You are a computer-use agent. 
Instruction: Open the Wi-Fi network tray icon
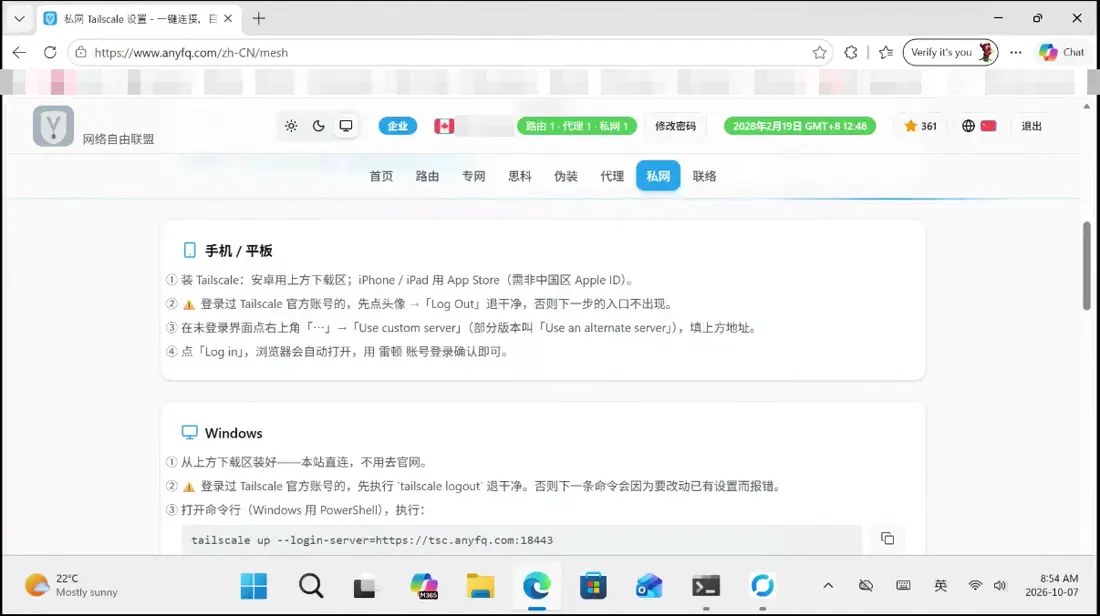coord(975,586)
